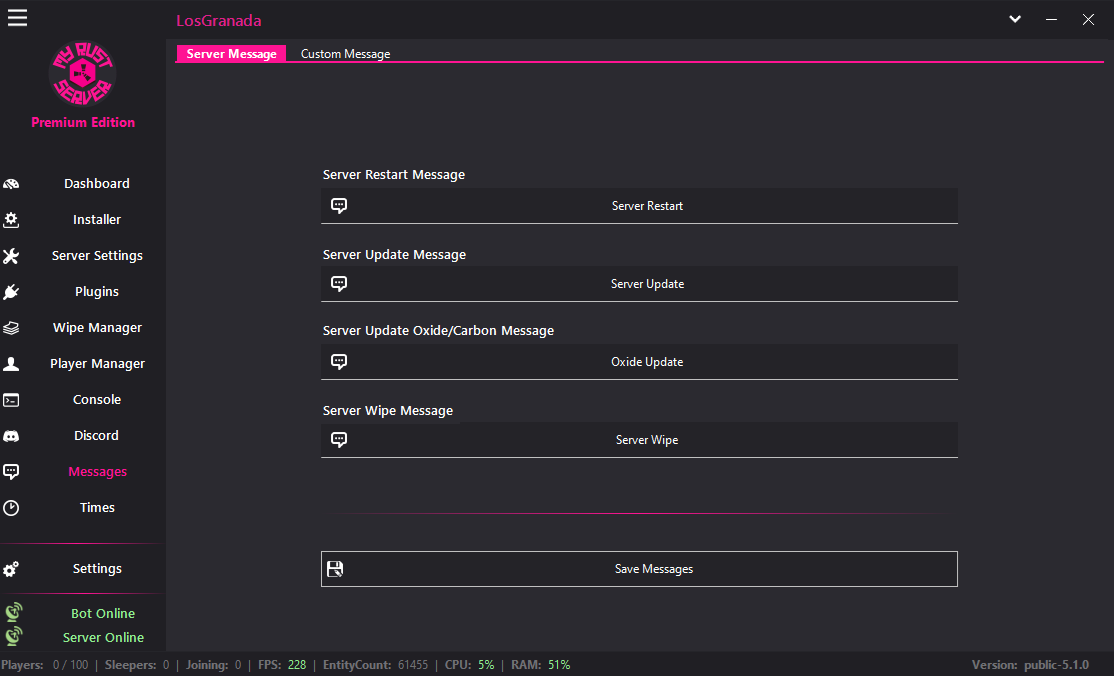
Task: Click the CPU 5% status value
Action: 486,665
